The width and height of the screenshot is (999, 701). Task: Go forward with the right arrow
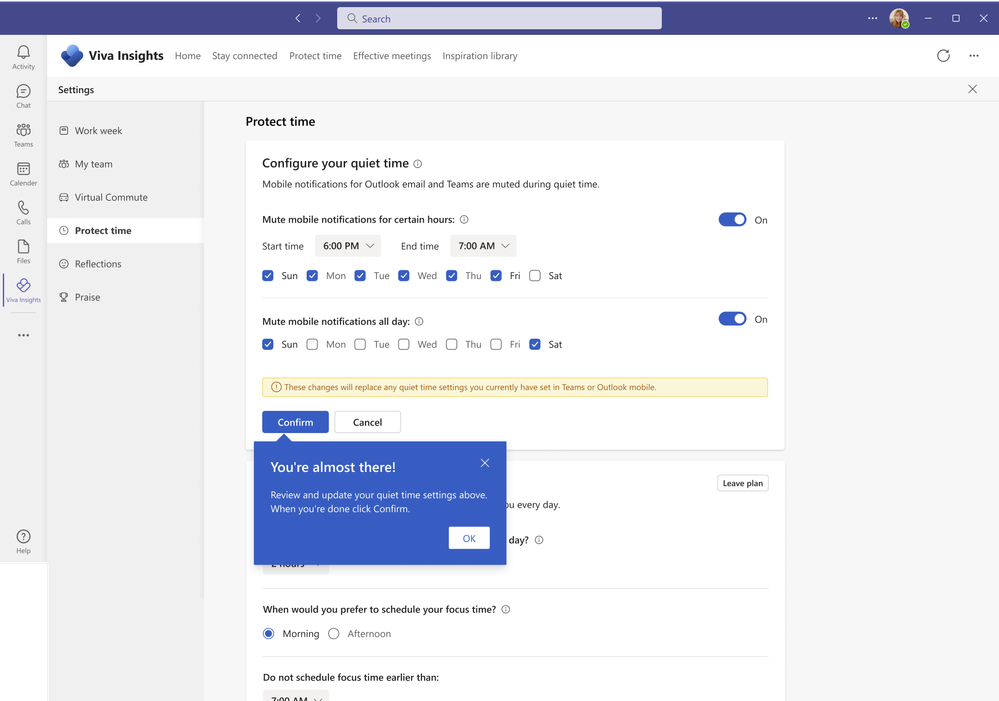318,18
